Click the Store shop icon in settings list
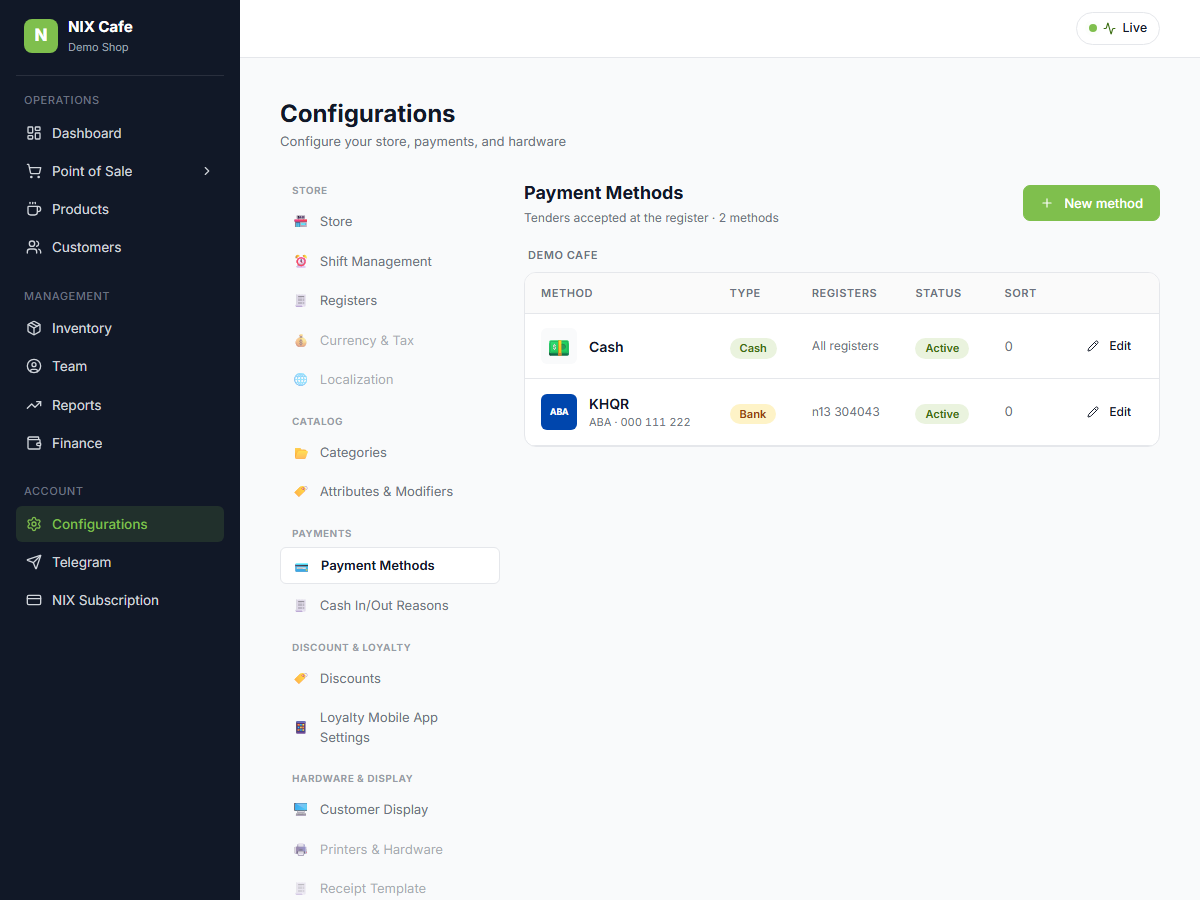The image size is (1200, 900). coord(301,221)
